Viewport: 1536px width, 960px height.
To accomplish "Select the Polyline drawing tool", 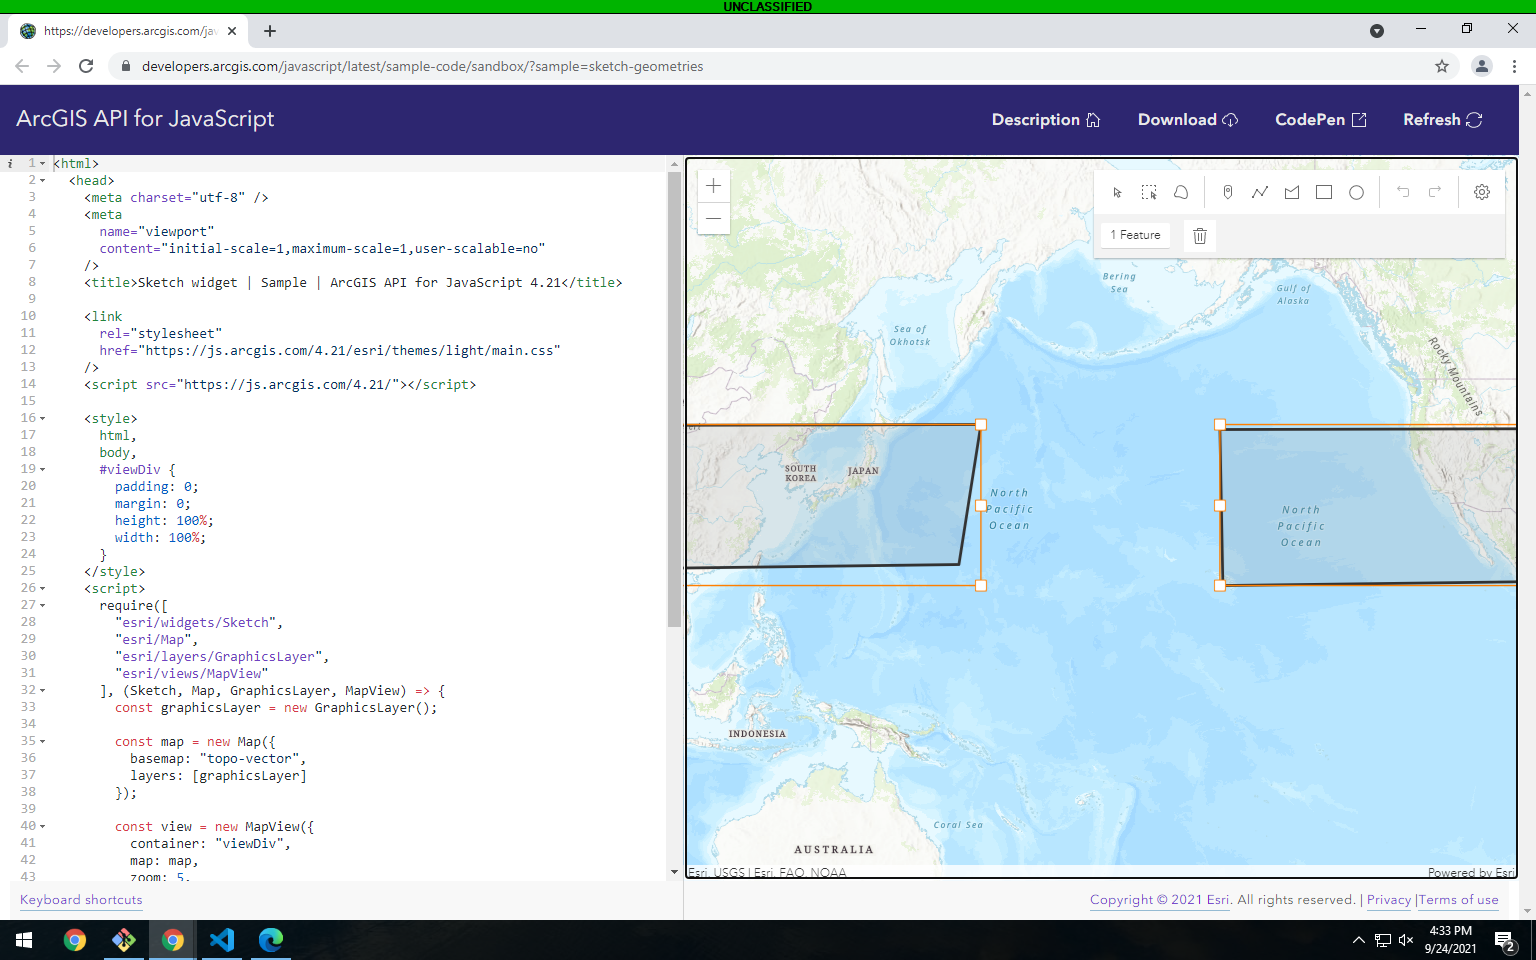I will [x=1260, y=192].
